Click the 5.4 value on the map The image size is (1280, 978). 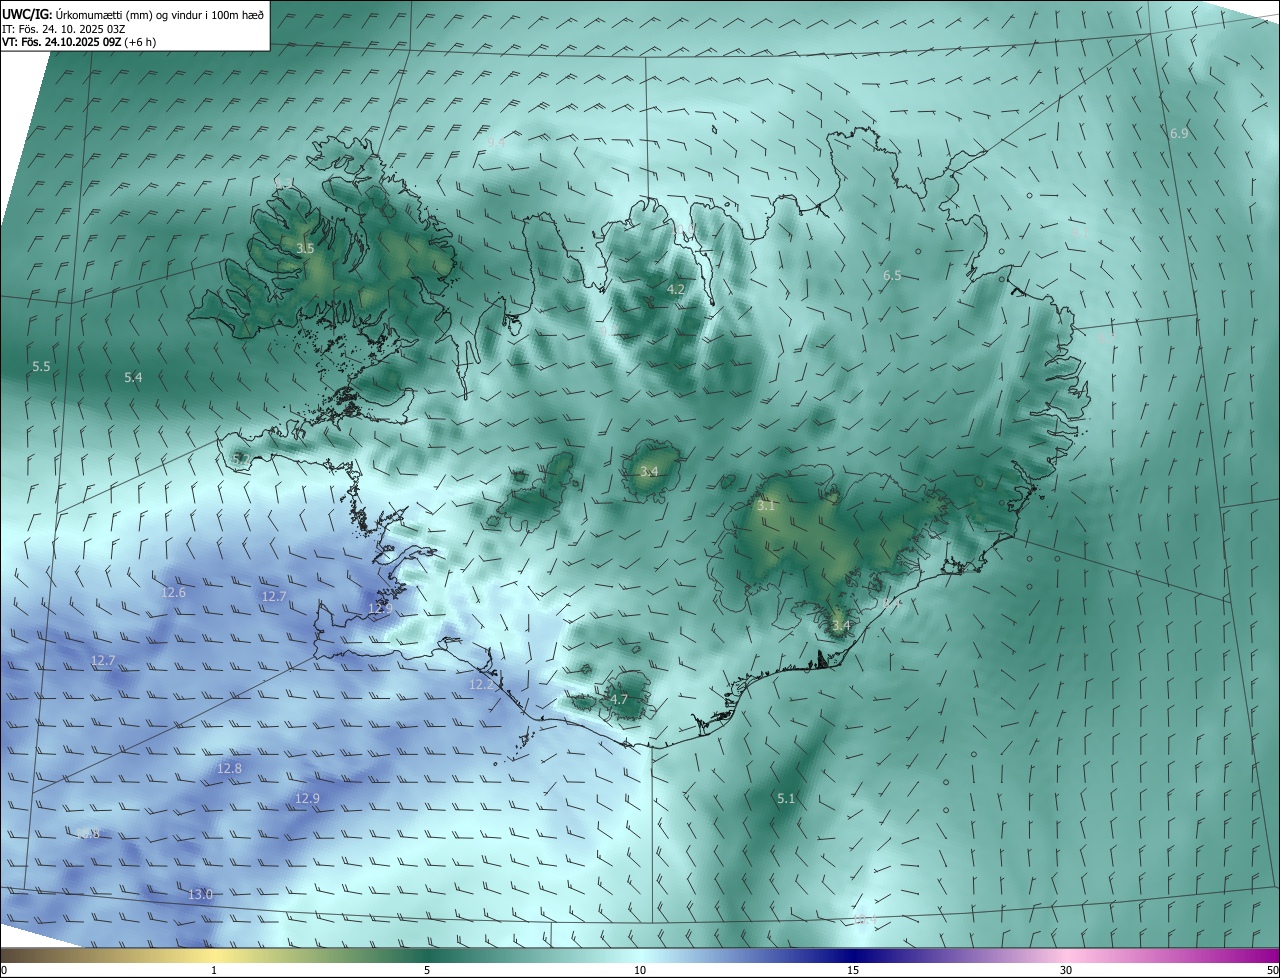(133, 377)
